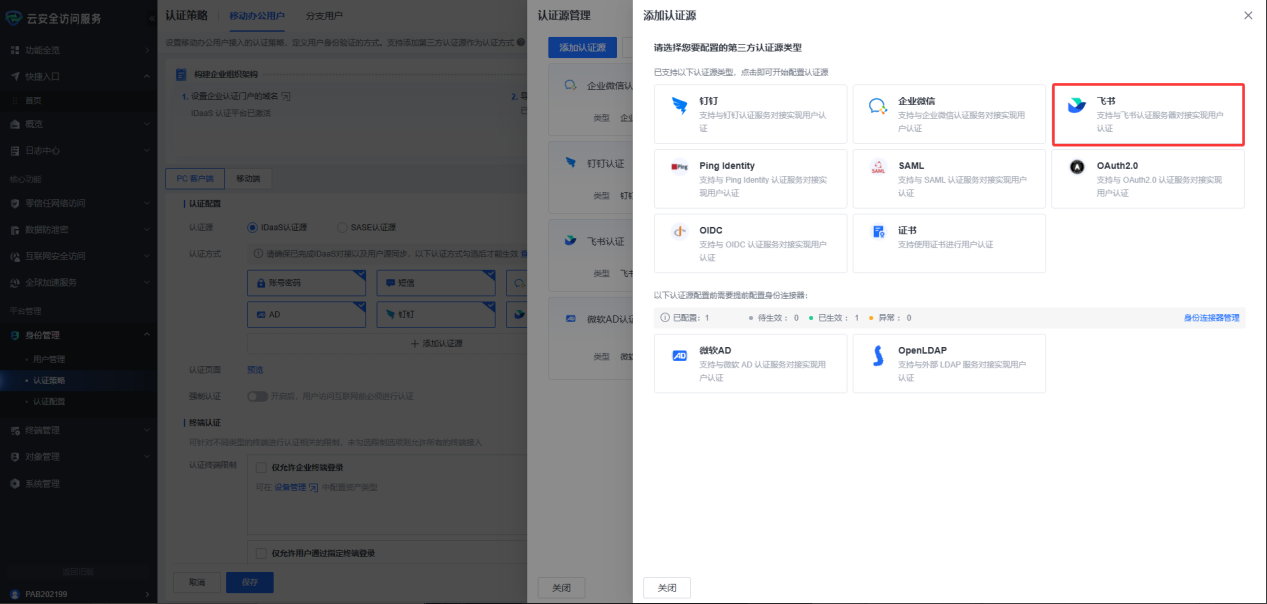The width and height of the screenshot is (1267, 604).
Task: Choose the SAML authentication source icon
Action: pos(878,167)
